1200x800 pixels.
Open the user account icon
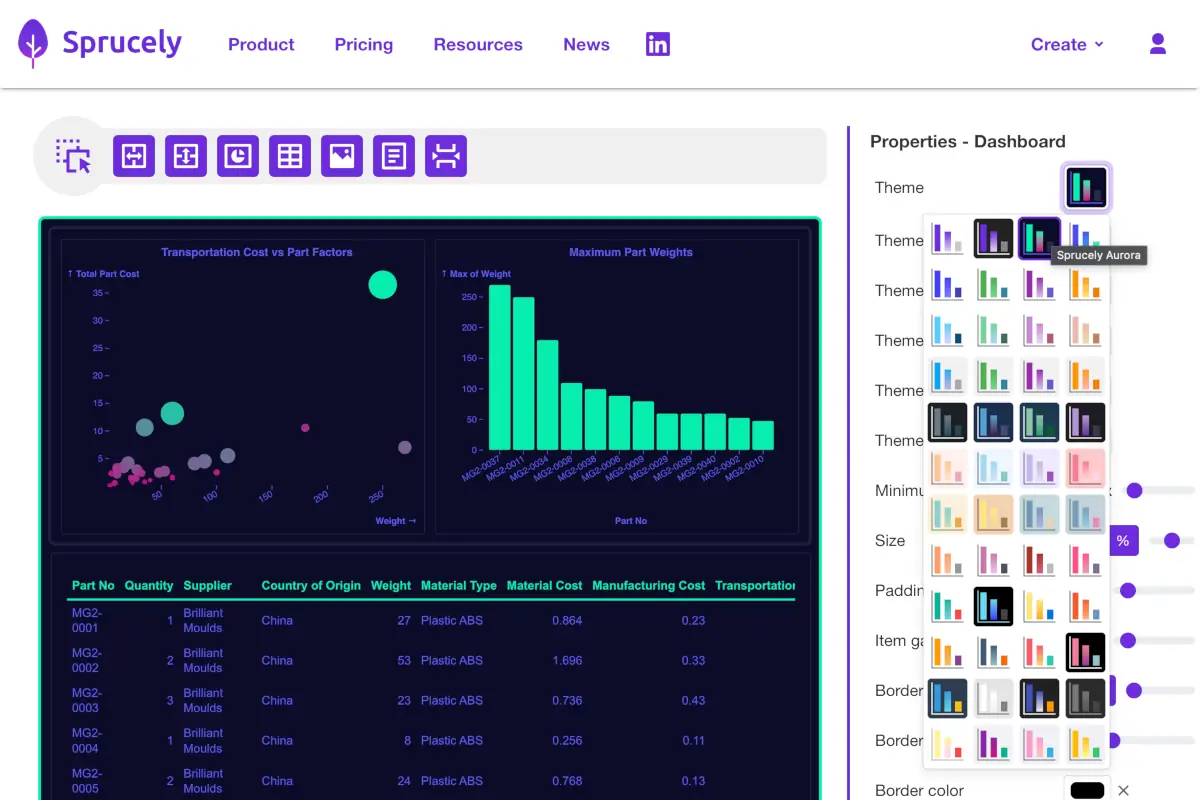coord(1157,44)
